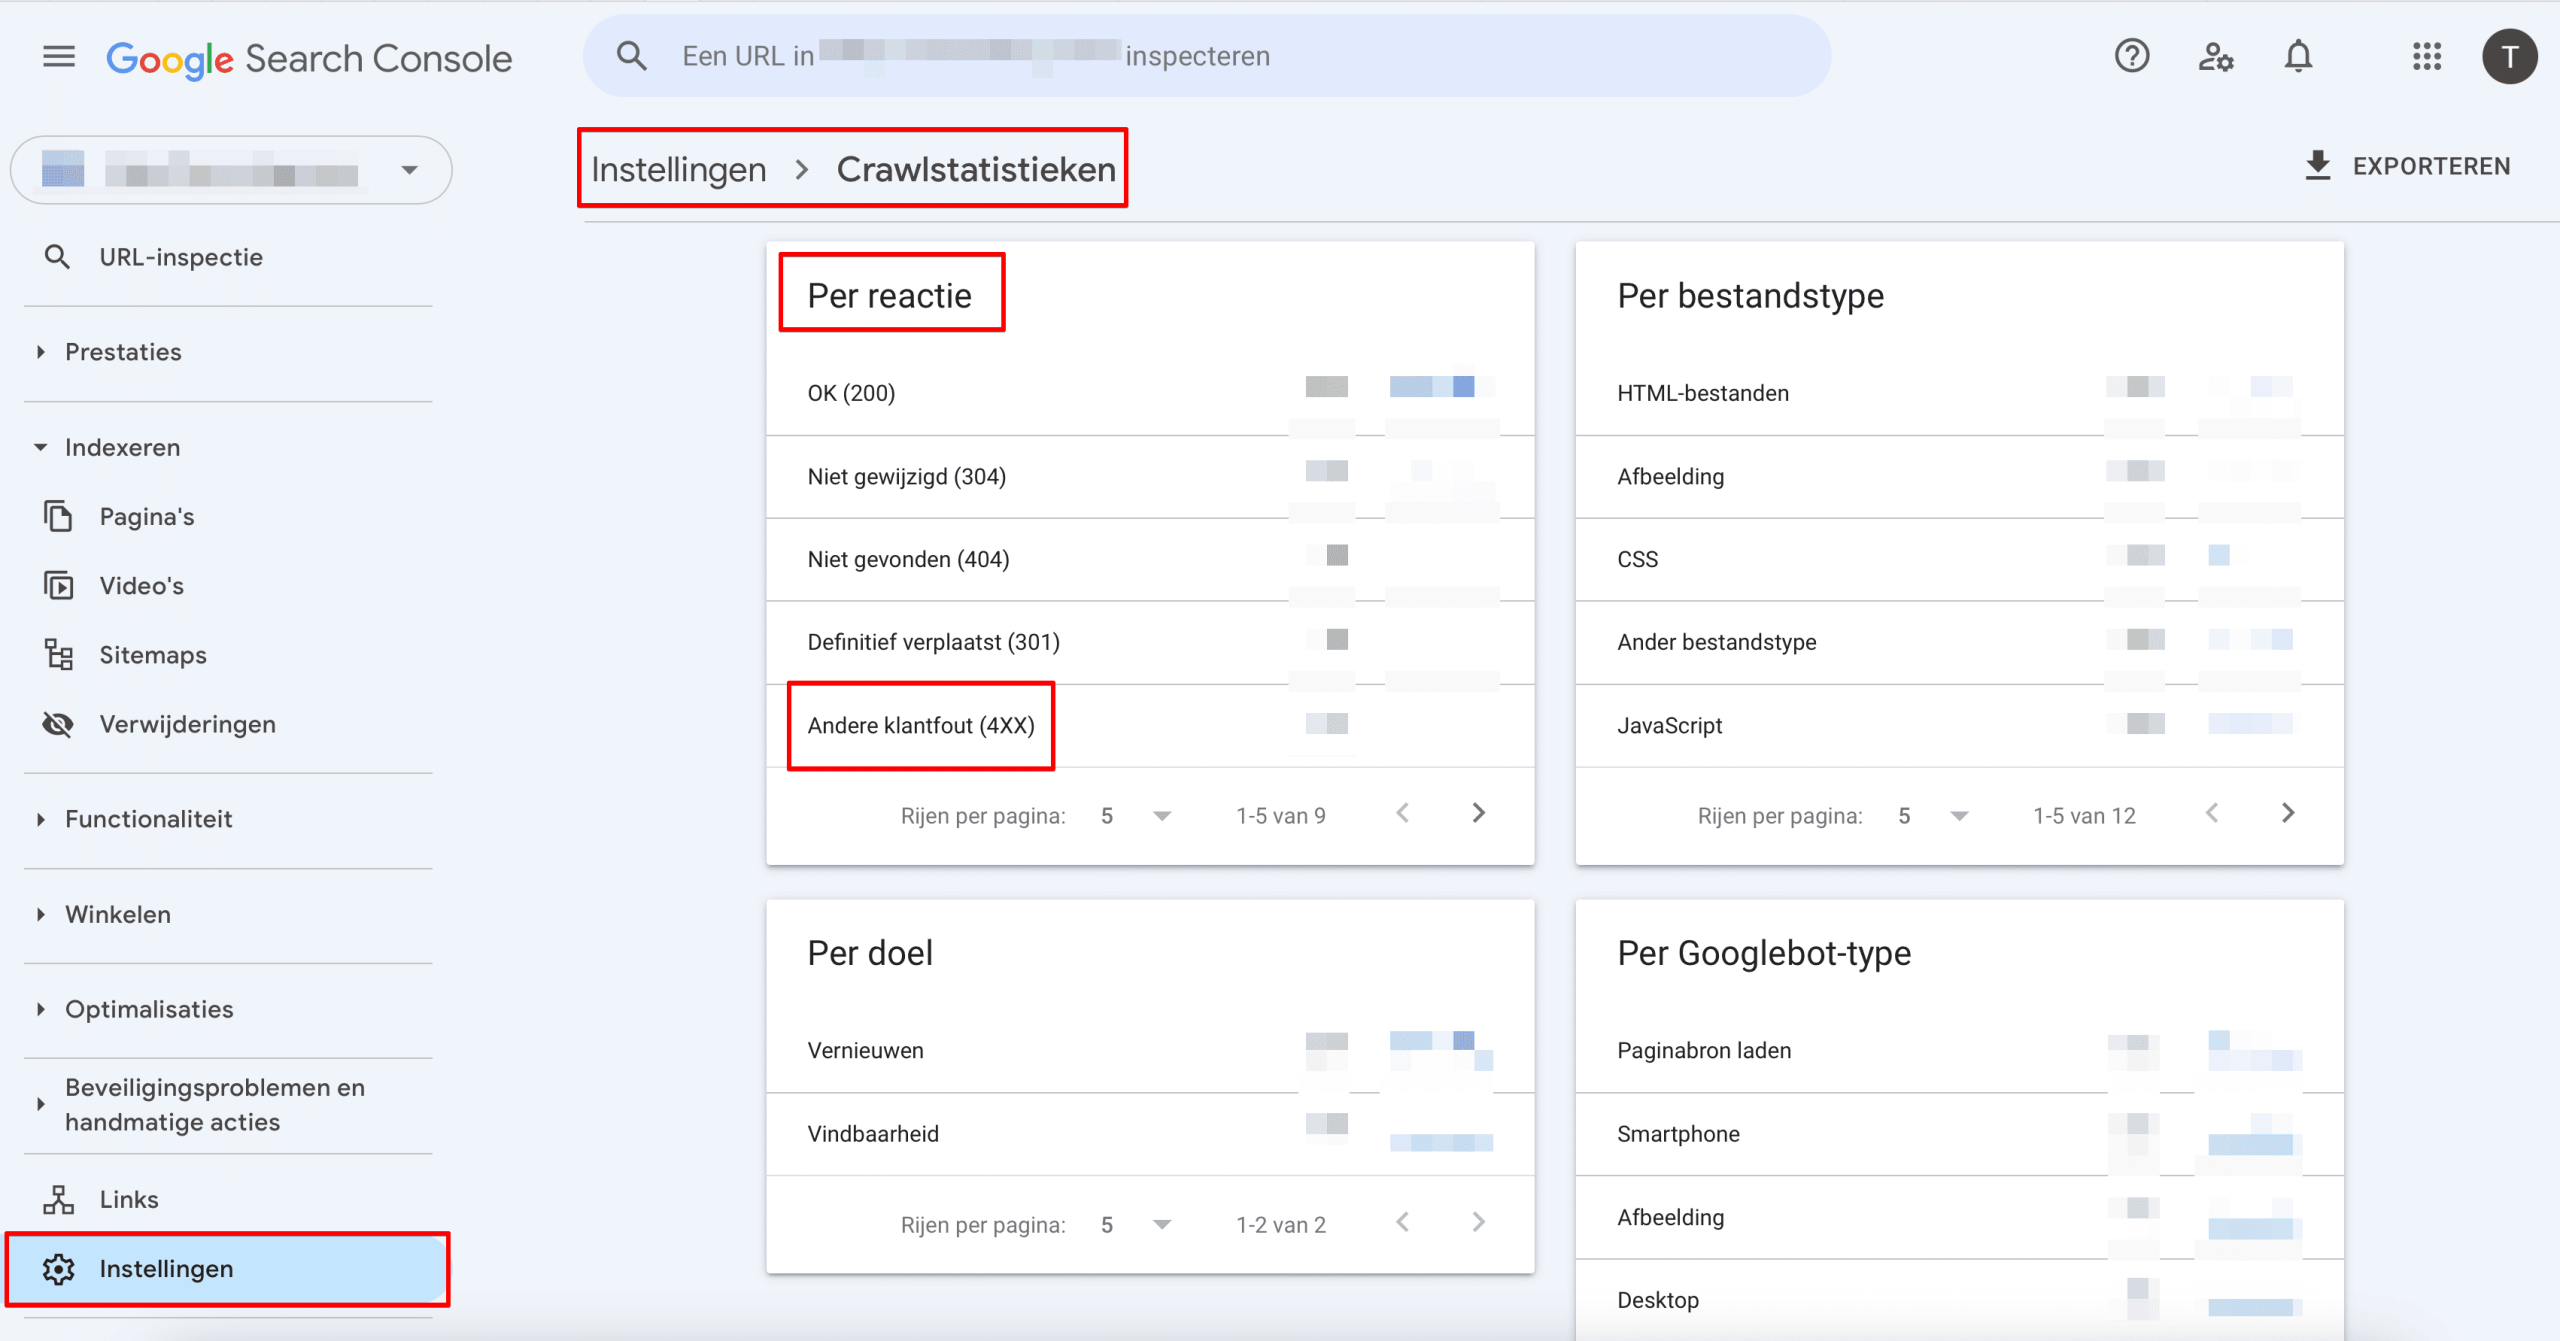Open the Ander bestandstype row

click(1959, 642)
